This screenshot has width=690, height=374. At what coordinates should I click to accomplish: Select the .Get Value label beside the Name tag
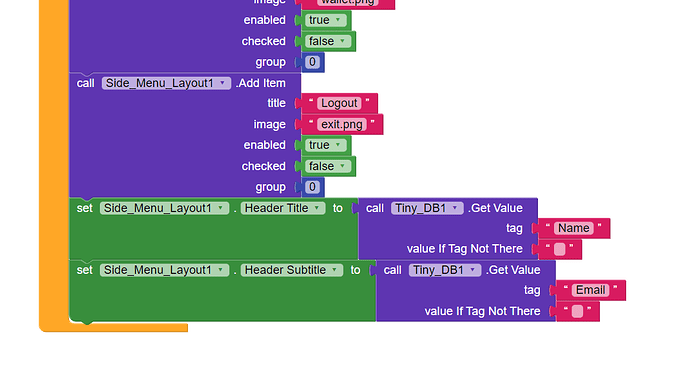tap(495, 208)
